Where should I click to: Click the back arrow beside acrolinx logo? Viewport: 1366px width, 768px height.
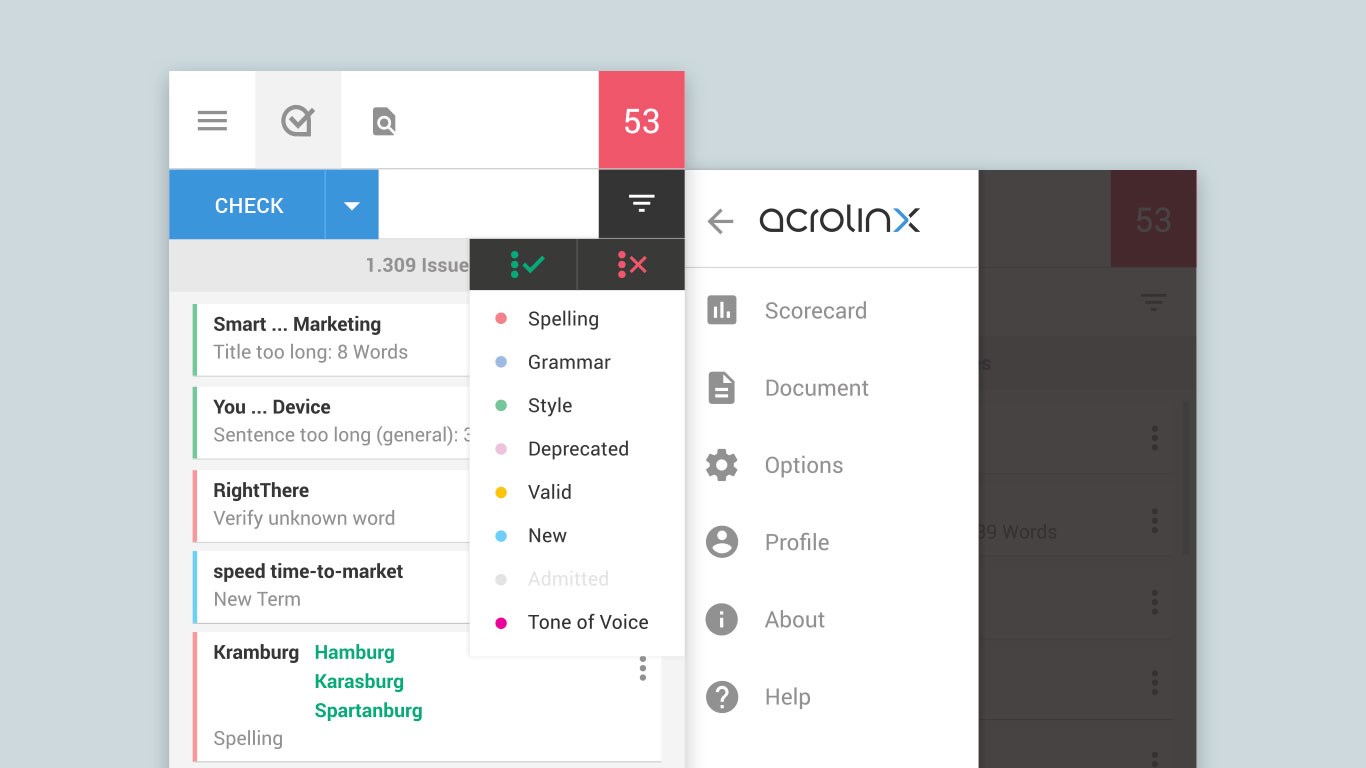point(720,221)
